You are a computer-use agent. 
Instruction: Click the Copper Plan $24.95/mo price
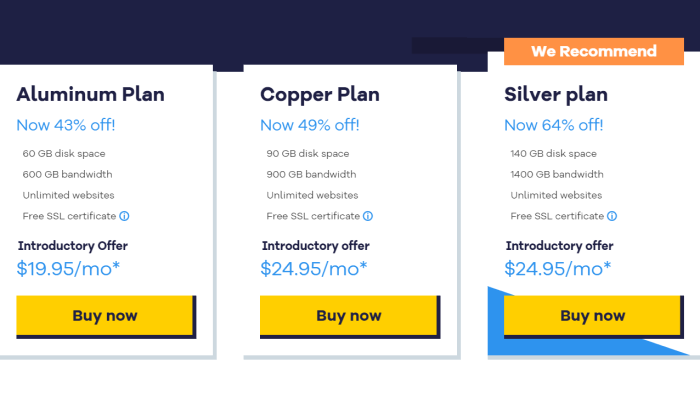[314, 269]
